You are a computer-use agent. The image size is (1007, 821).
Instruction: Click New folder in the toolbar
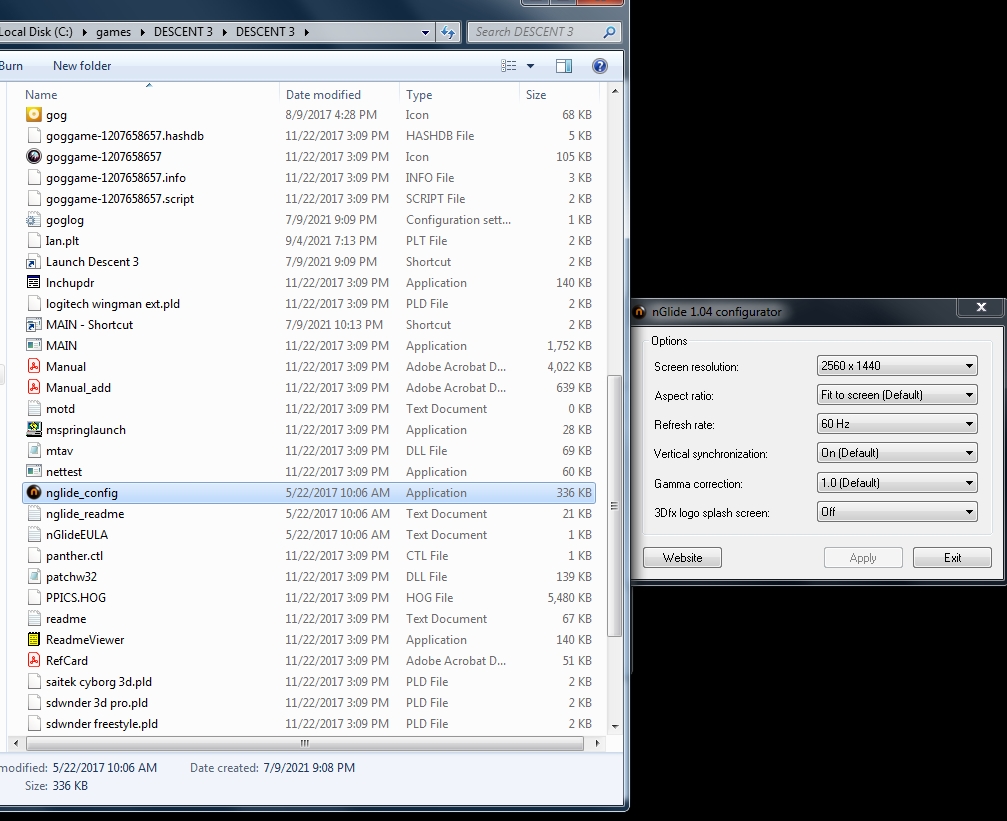click(x=82, y=66)
